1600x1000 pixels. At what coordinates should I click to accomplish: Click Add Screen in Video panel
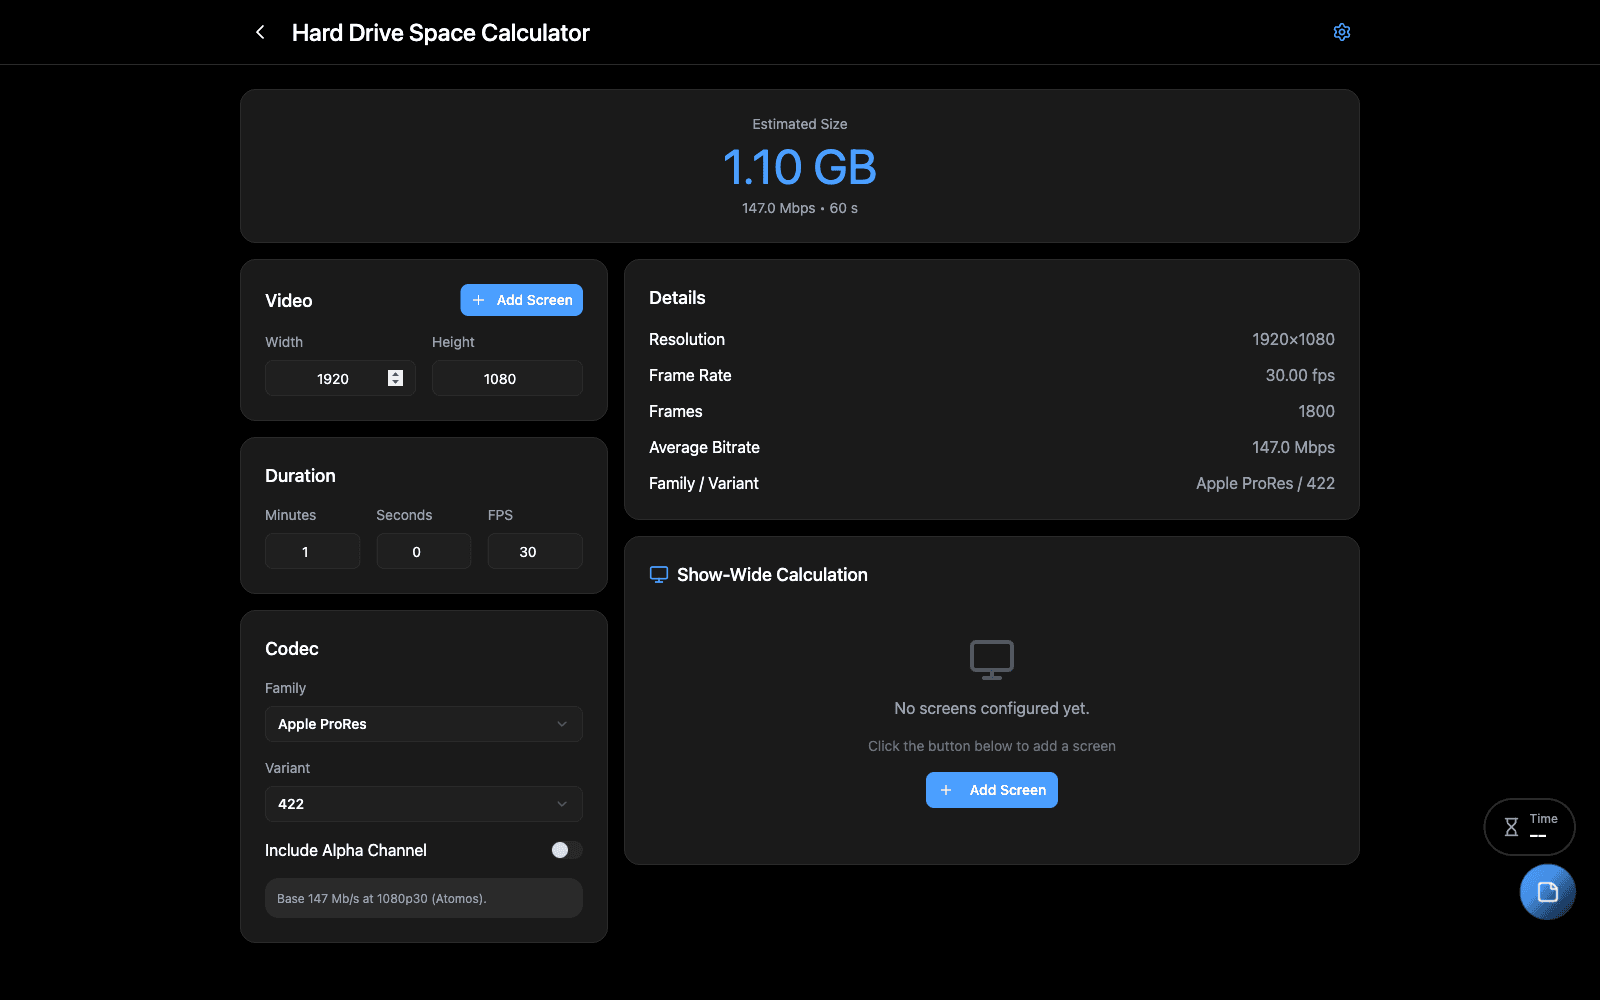pos(521,300)
